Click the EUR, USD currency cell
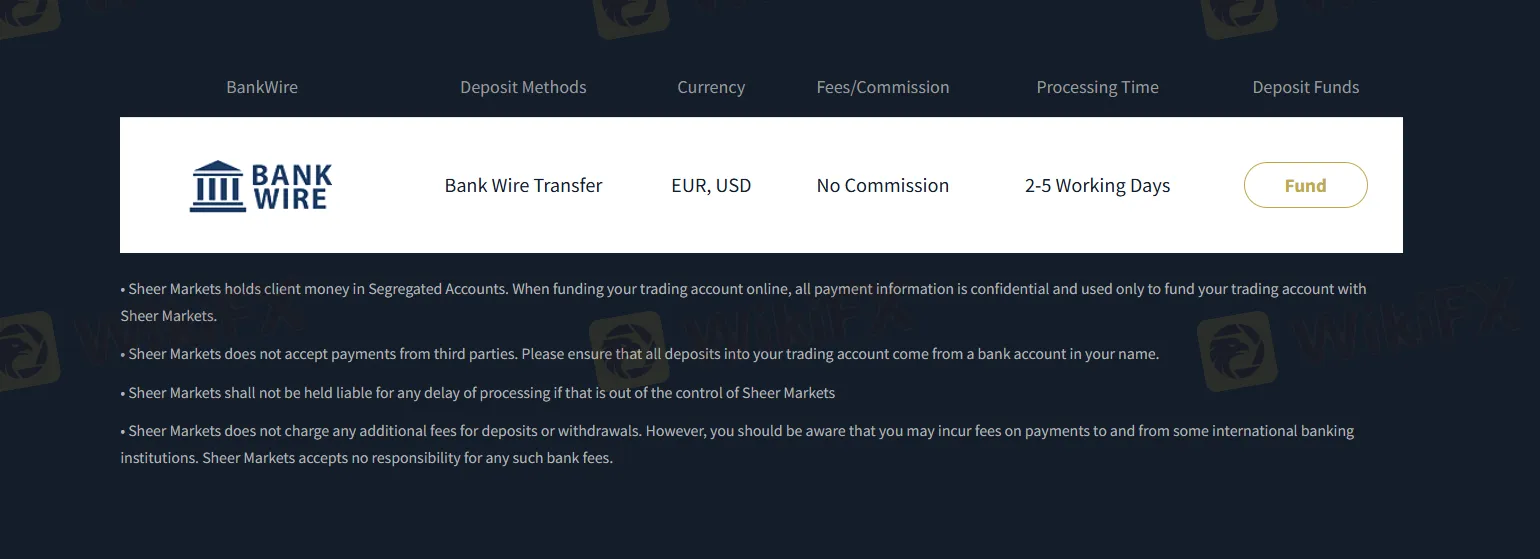This screenshot has height=559, width=1540. tap(711, 185)
